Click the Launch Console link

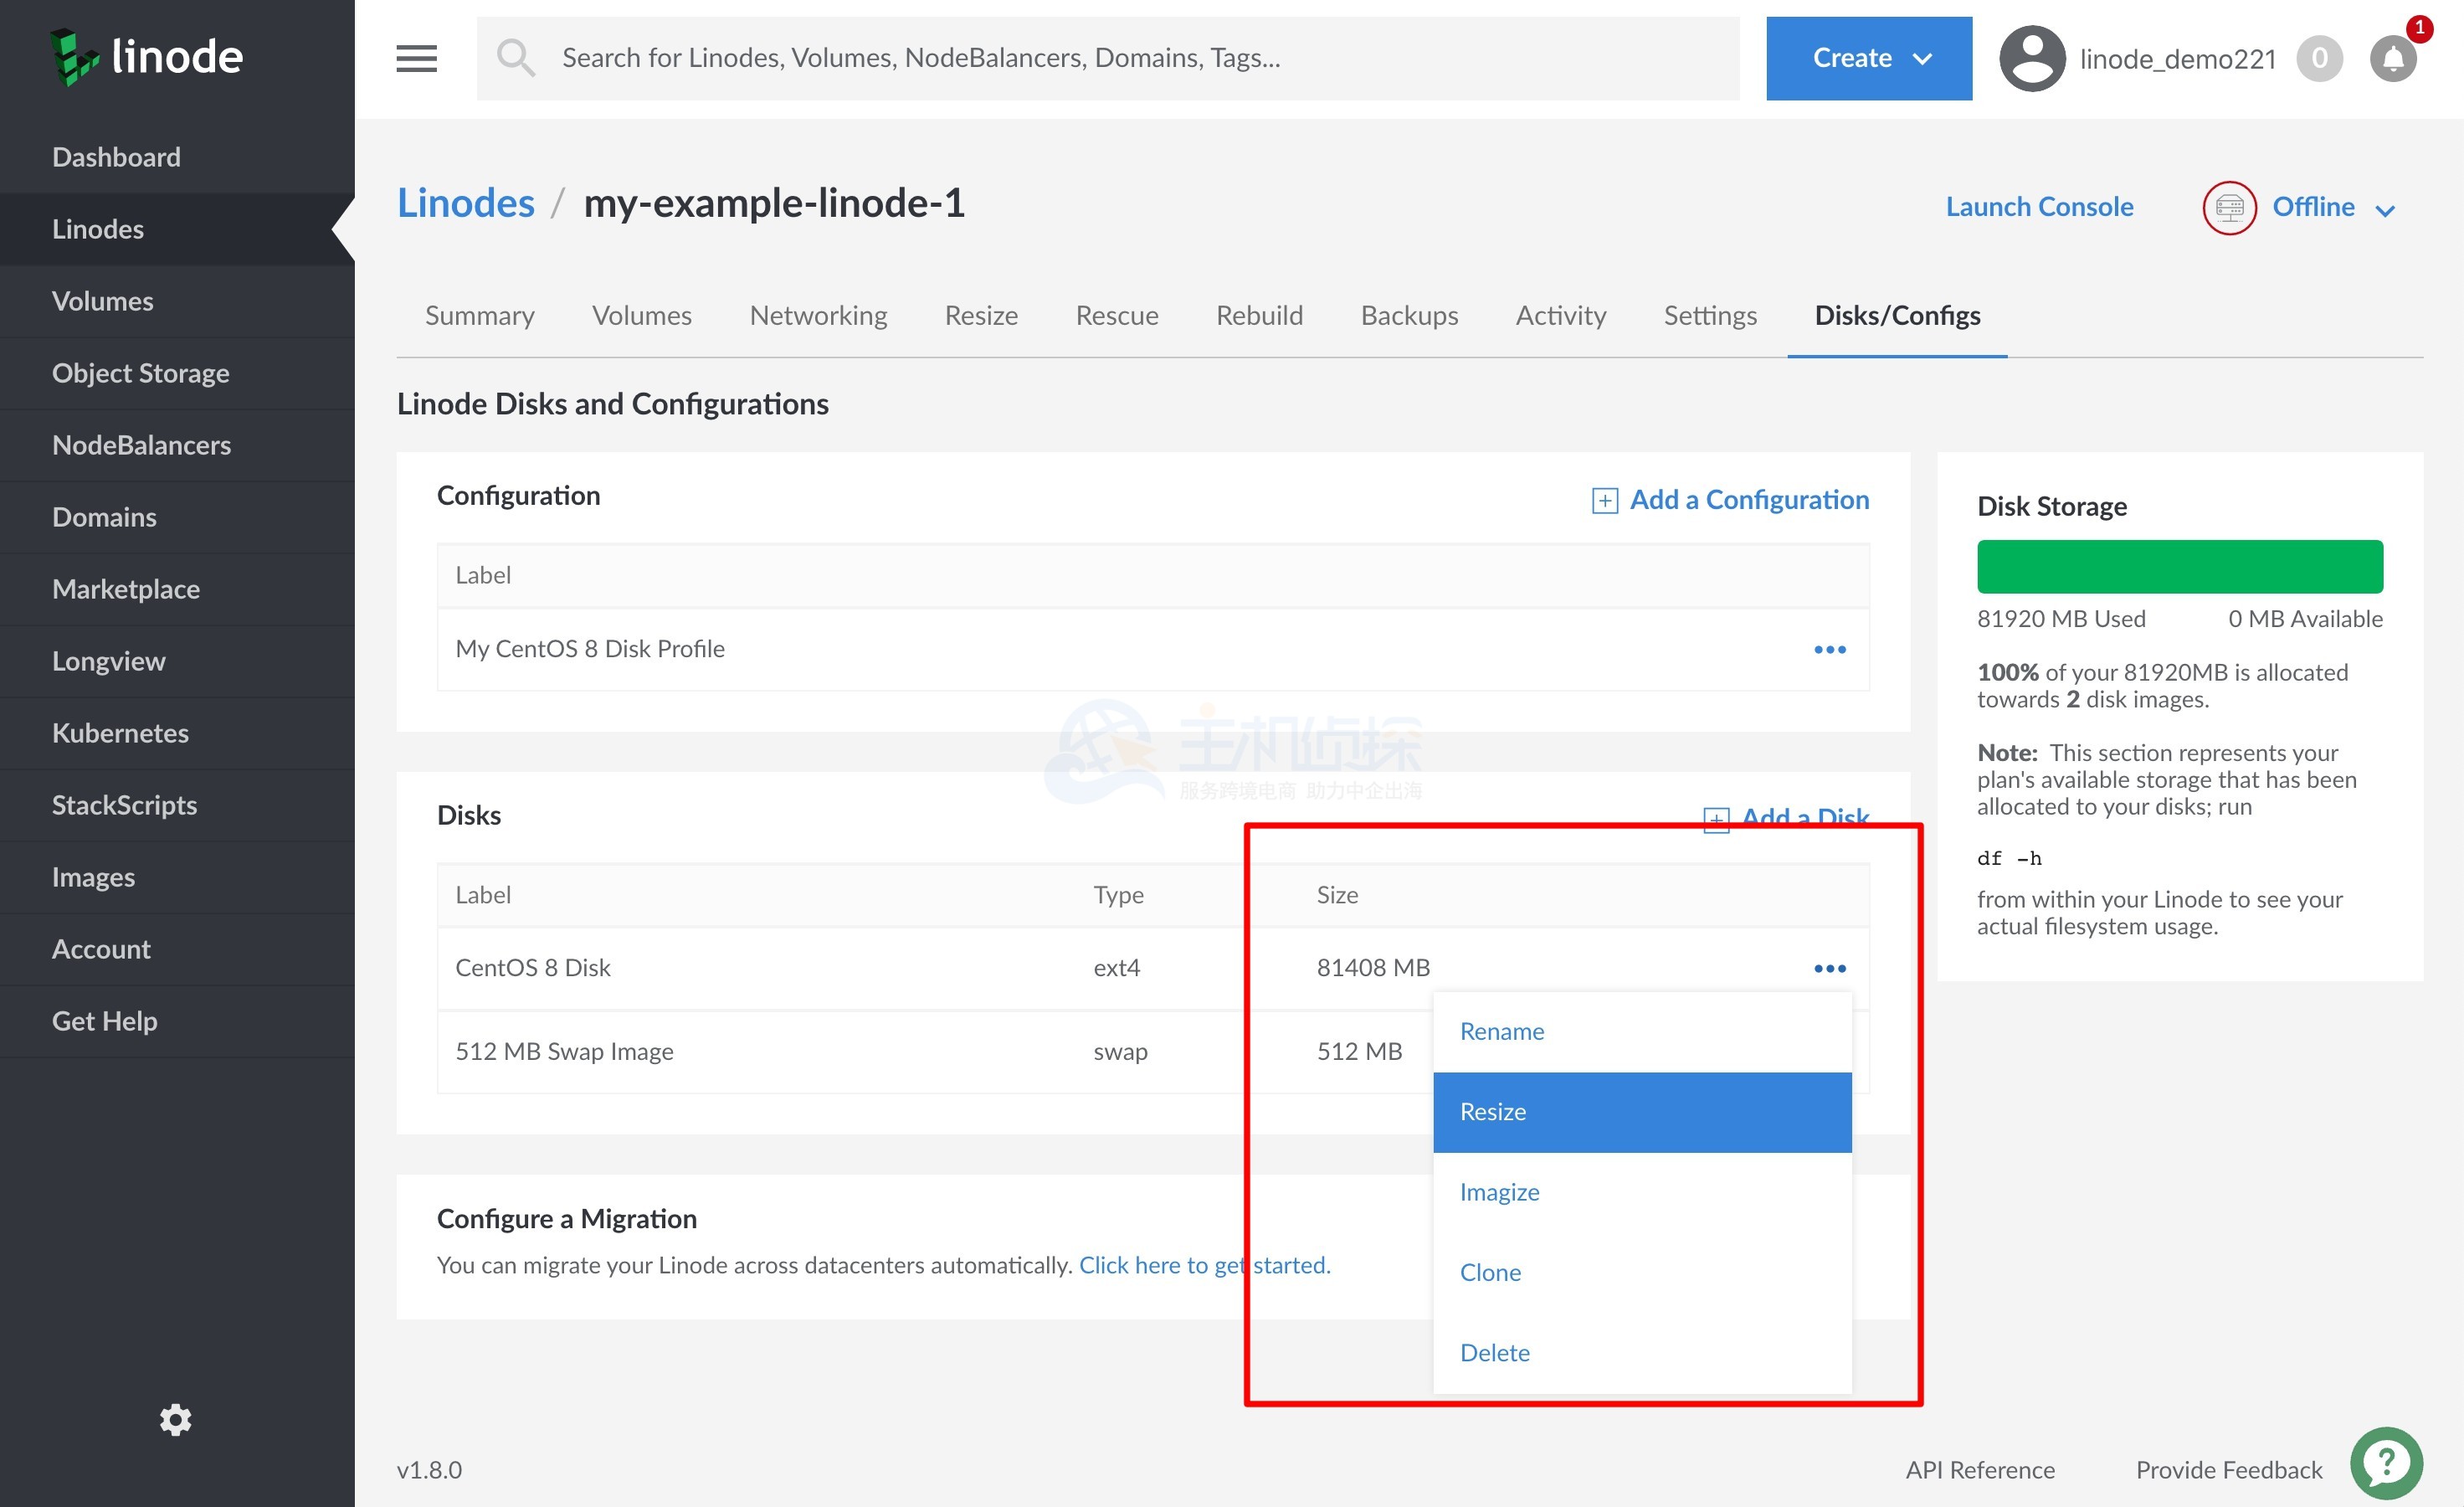pyautogui.click(x=2038, y=206)
